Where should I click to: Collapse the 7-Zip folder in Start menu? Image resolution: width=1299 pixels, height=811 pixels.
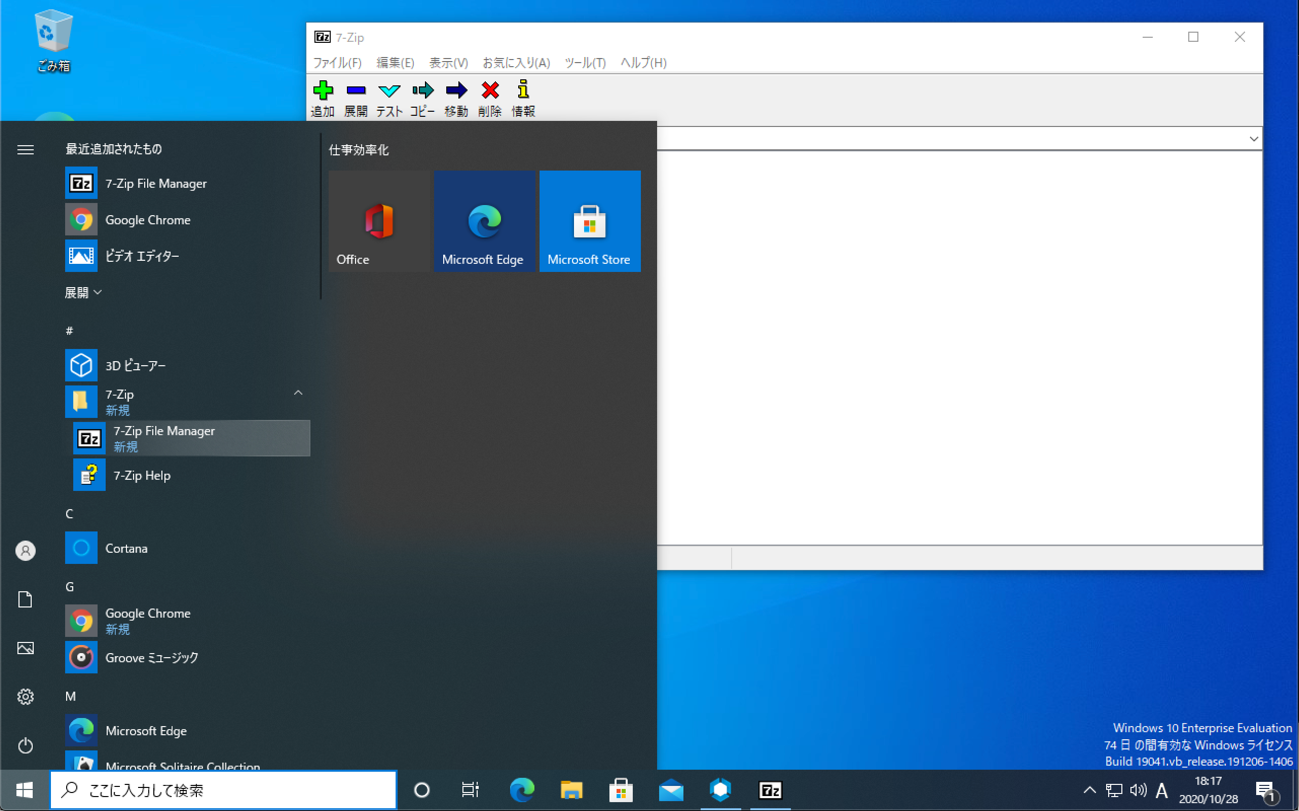coord(187,401)
